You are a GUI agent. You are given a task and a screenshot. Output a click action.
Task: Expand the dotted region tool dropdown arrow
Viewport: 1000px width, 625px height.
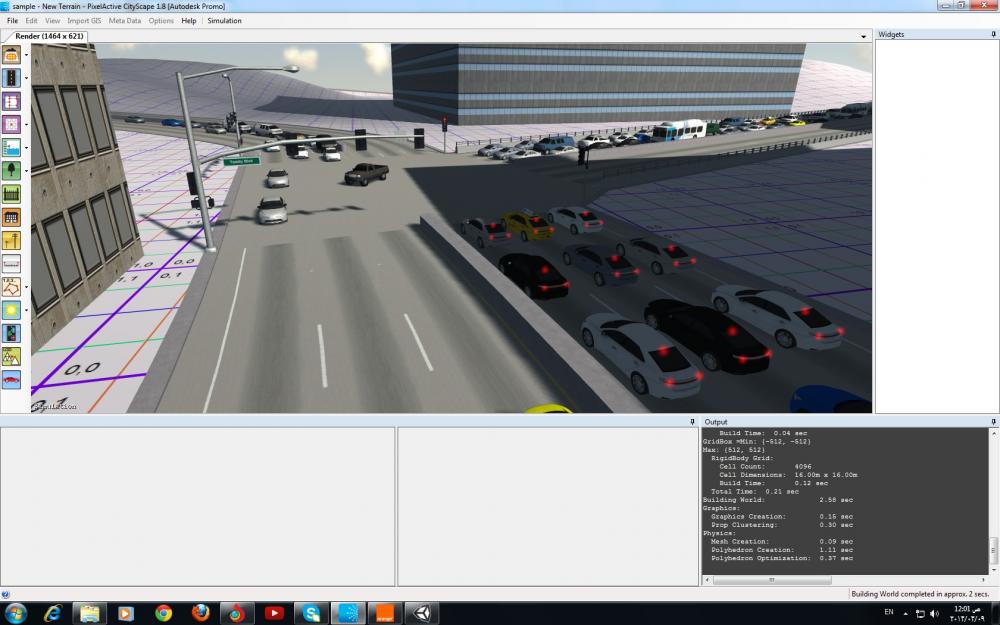26,124
